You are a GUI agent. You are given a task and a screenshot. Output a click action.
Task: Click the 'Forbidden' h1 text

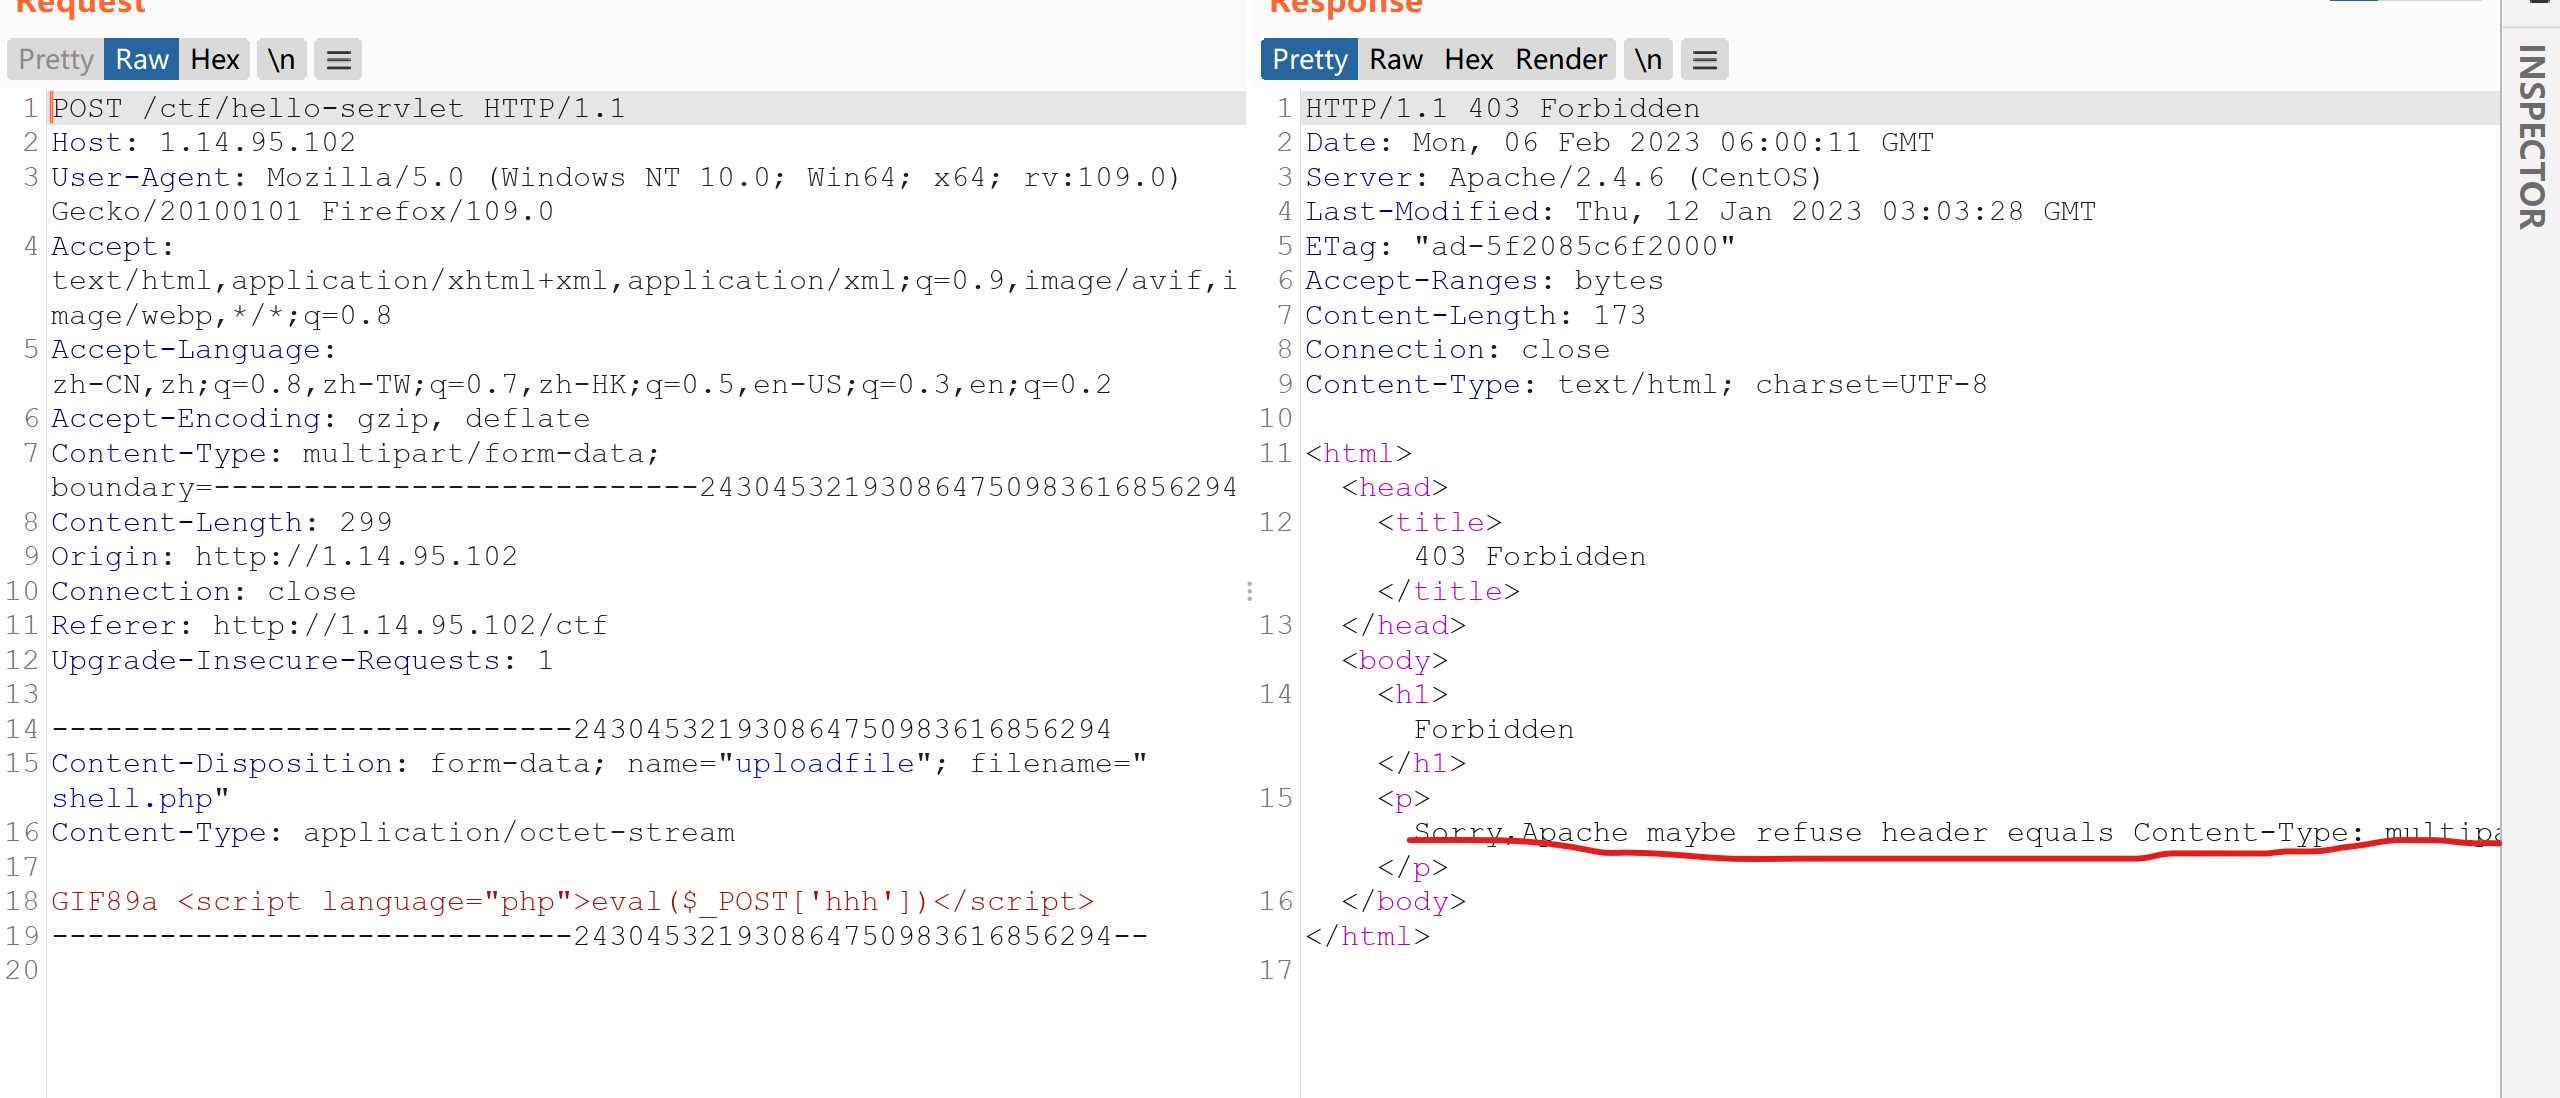[1494, 729]
